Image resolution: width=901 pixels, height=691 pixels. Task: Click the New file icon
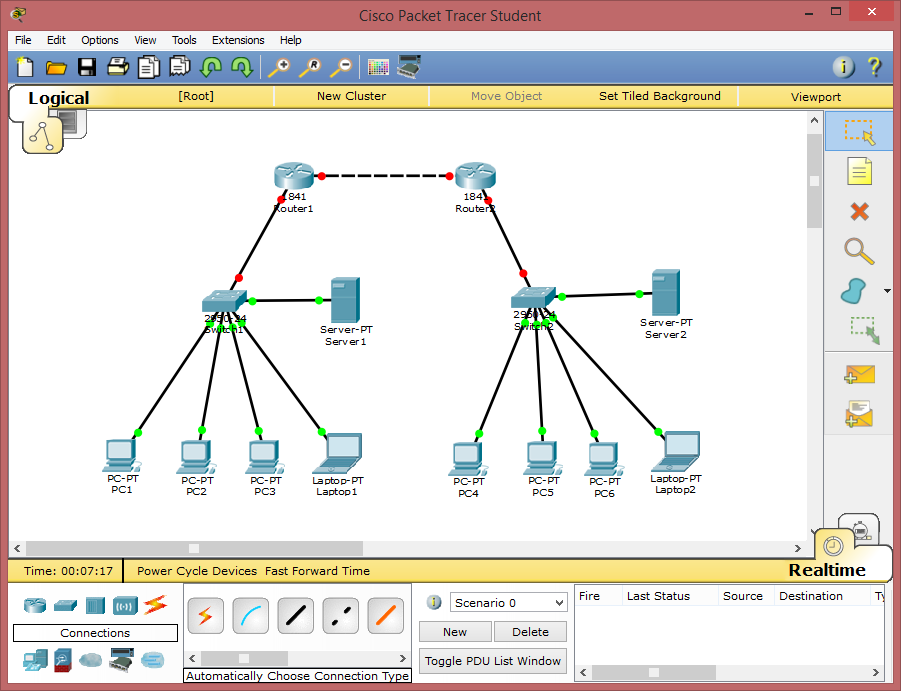[x=25, y=67]
